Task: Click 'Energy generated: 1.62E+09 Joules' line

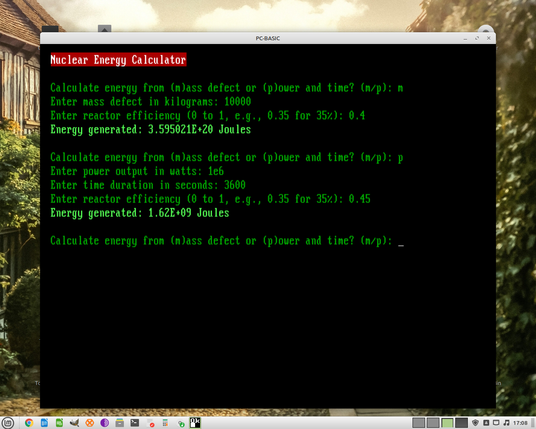Action: tap(140, 213)
